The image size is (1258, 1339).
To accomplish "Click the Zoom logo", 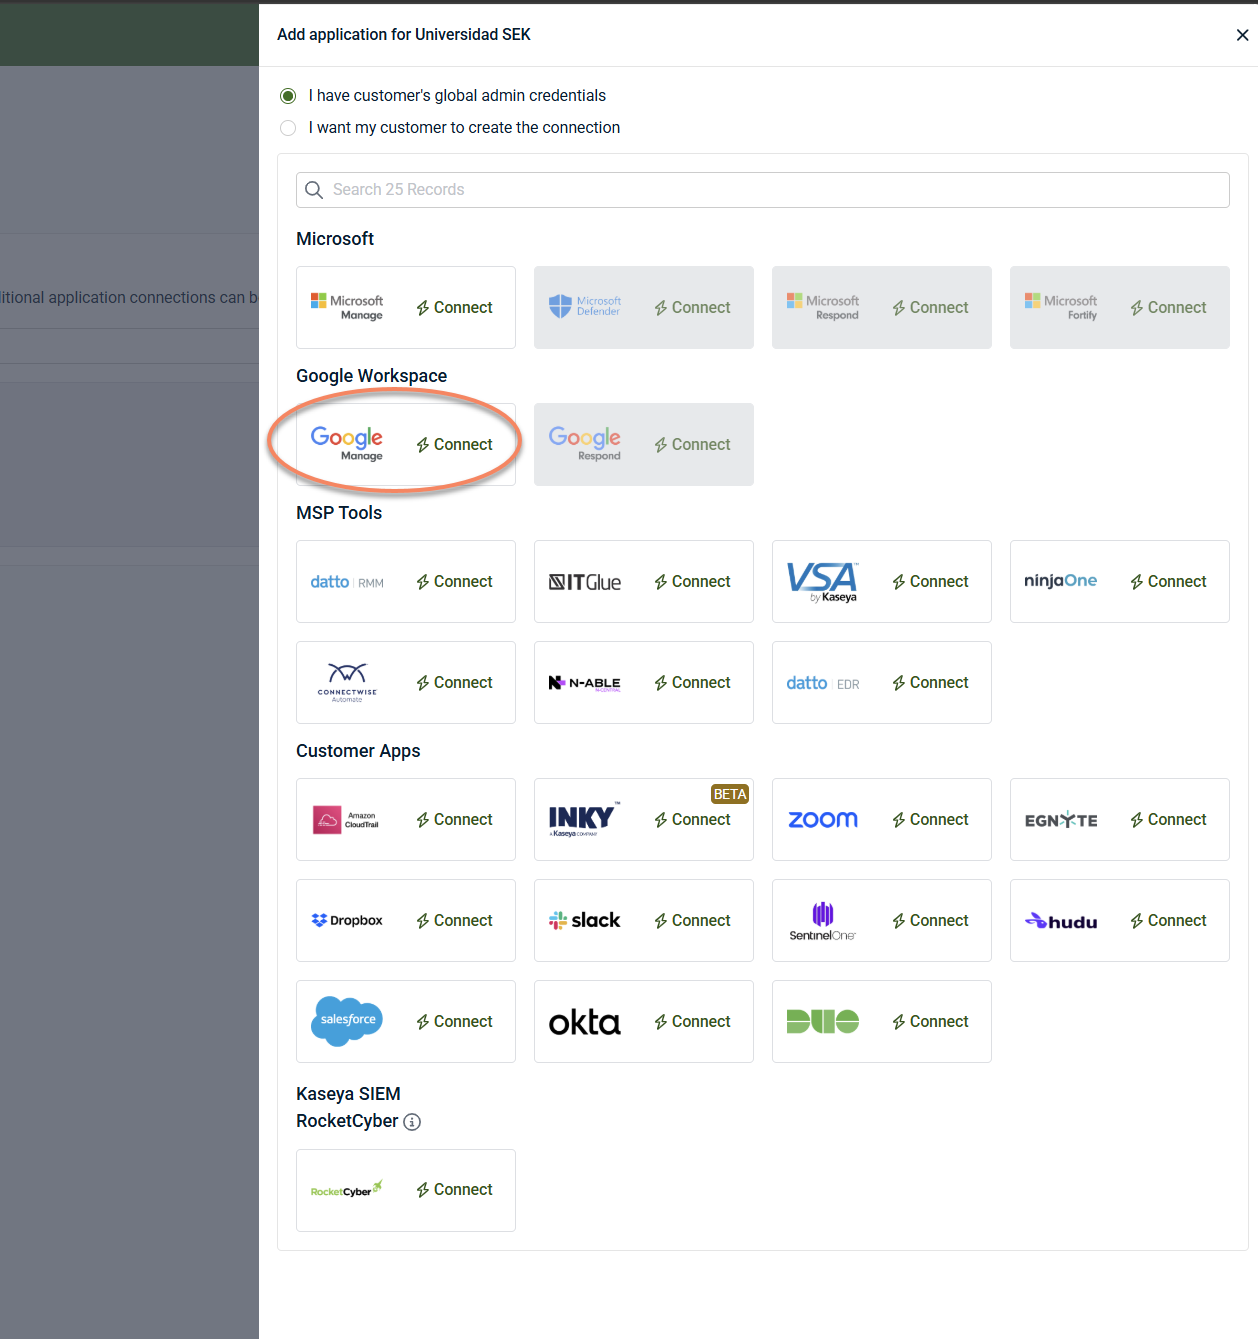I will point(823,820).
